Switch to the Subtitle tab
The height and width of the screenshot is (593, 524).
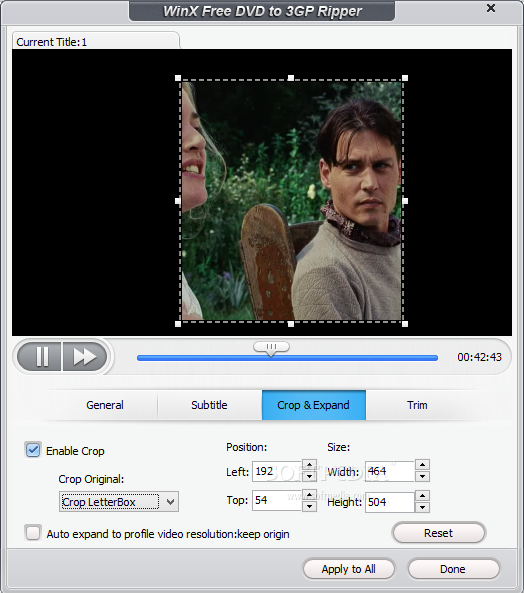pyautogui.click(x=209, y=405)
